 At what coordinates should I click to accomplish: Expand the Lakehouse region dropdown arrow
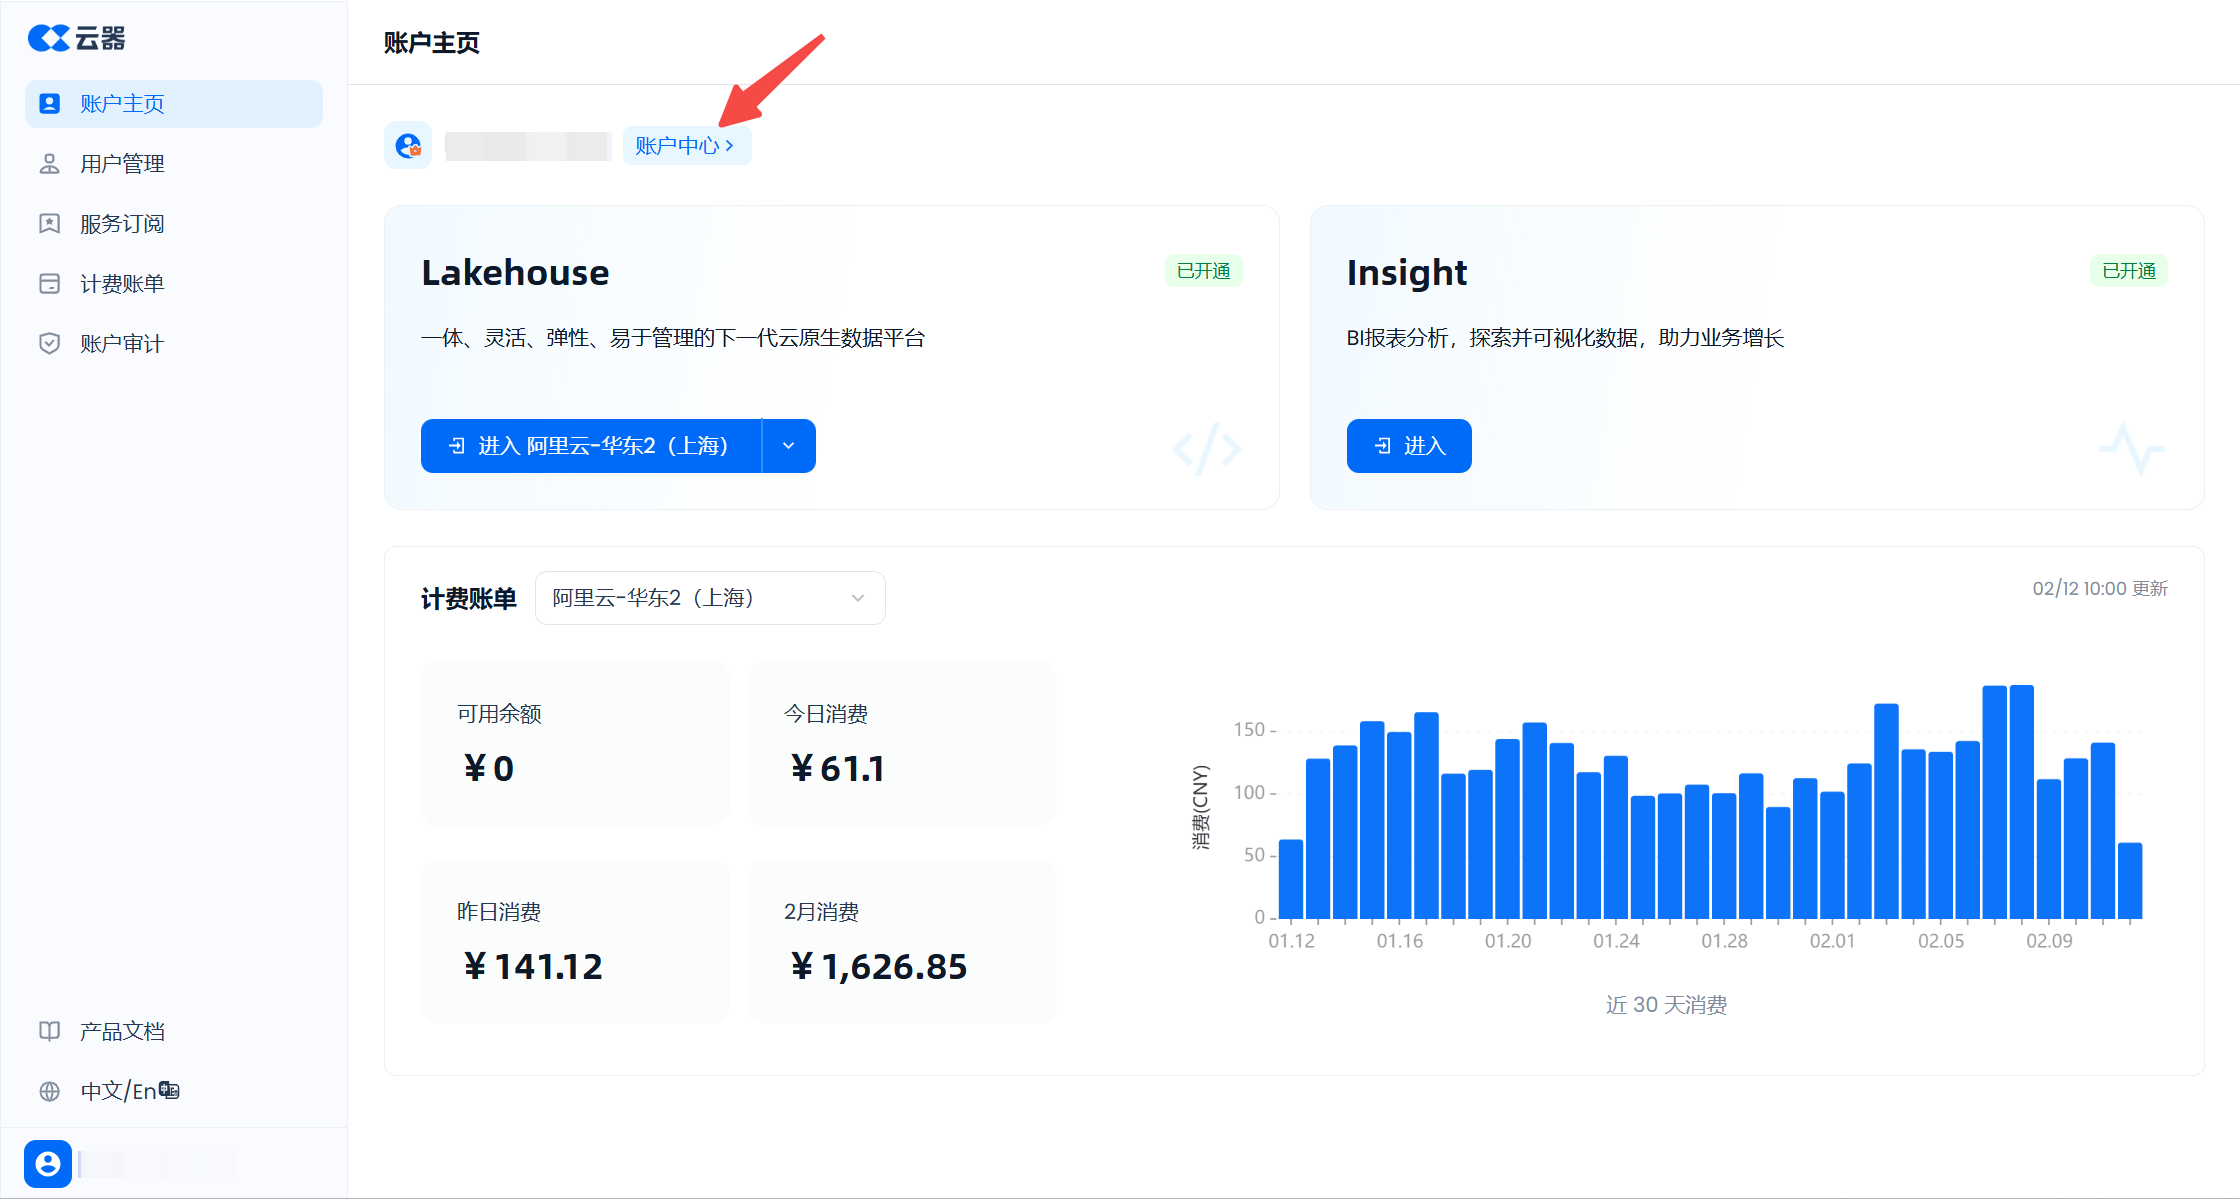tap(789, 446)
